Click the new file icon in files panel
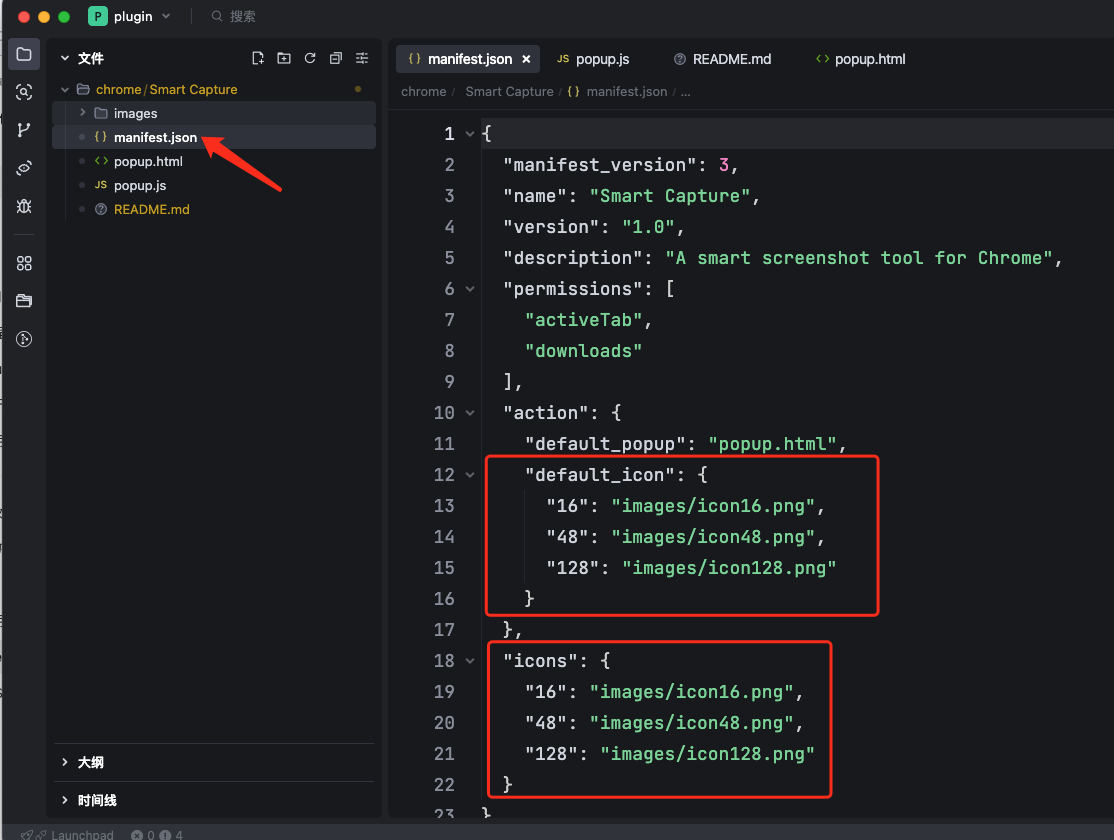Screen dimensions: 1114x840 coord(258,58)
